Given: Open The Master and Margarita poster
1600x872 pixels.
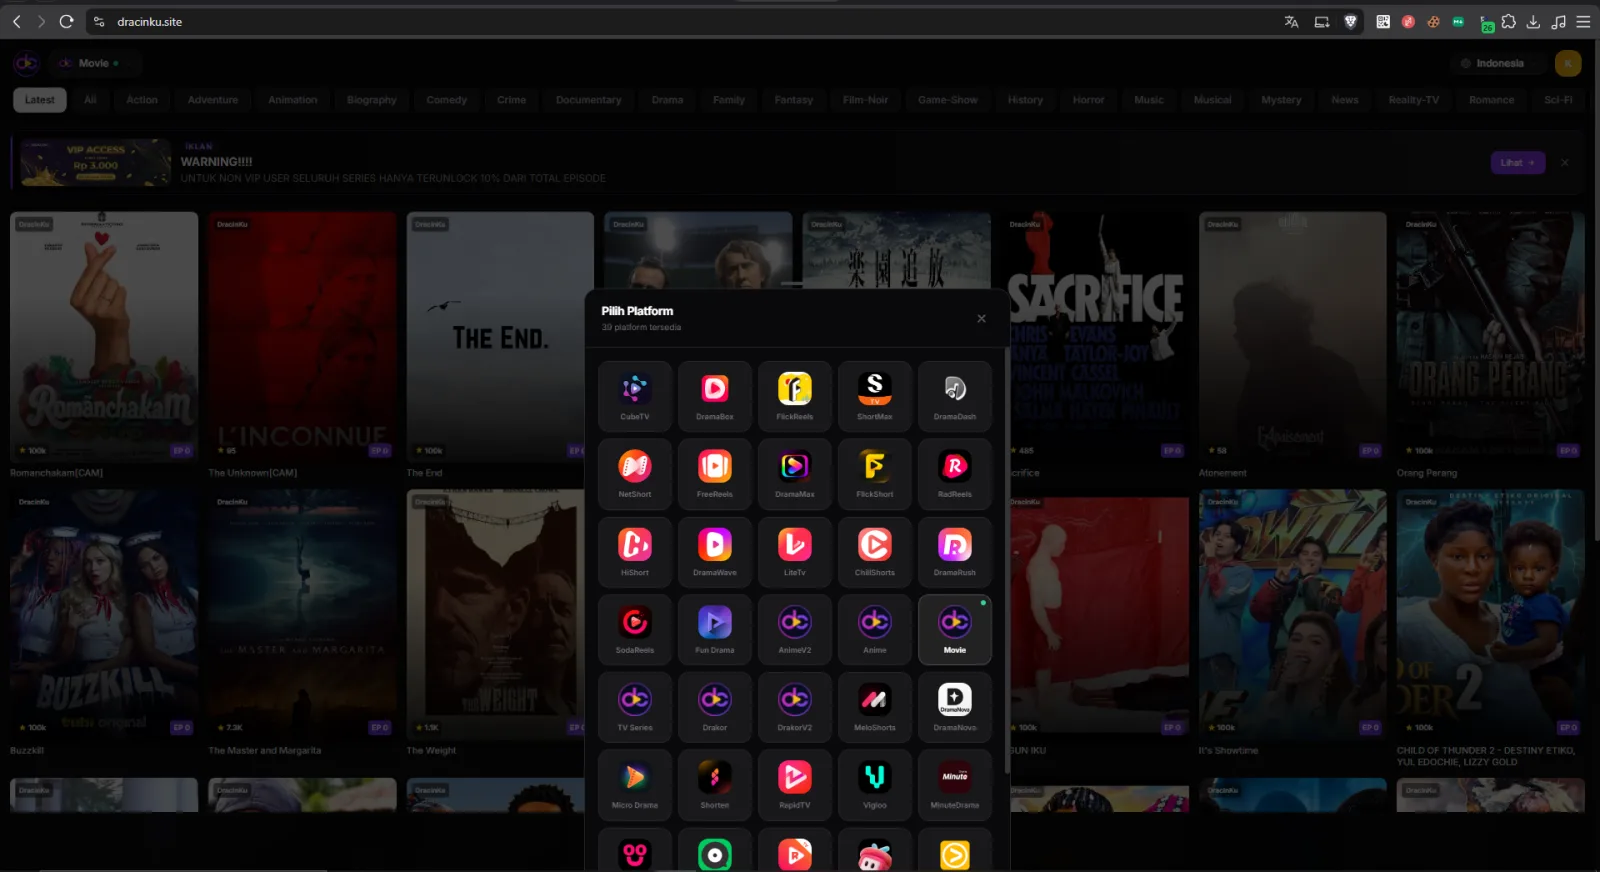Looking at the screenshot, I should [302, 614].
